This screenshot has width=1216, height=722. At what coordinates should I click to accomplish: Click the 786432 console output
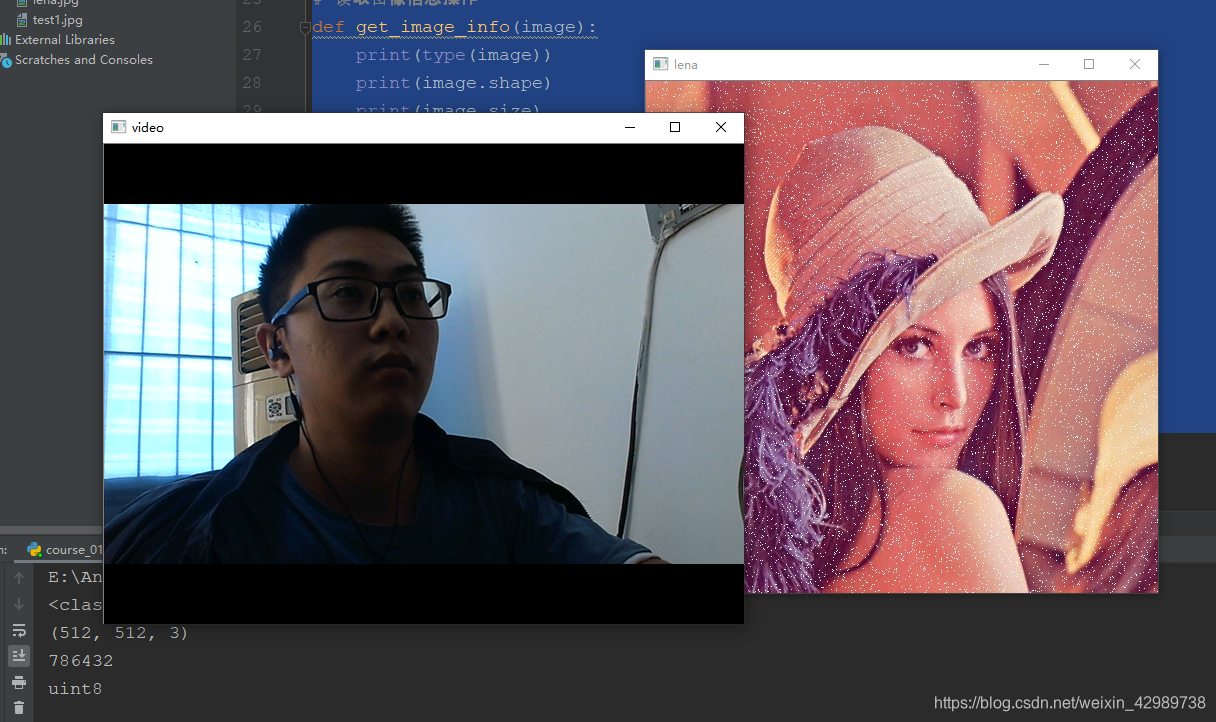tap(81, 661)
